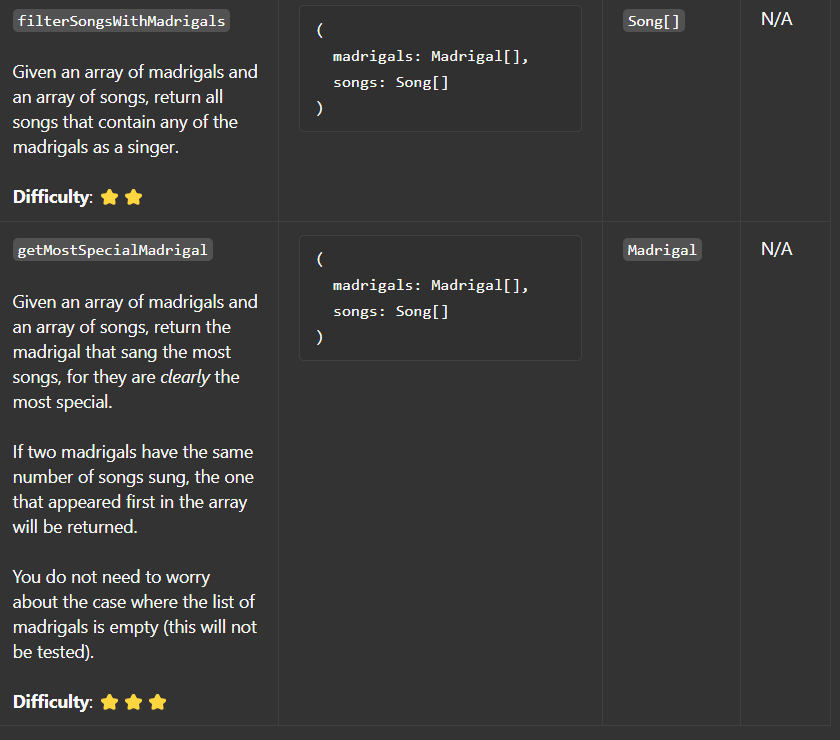Select the bottom N/A cell
The image size is (840, 740).
777,248
